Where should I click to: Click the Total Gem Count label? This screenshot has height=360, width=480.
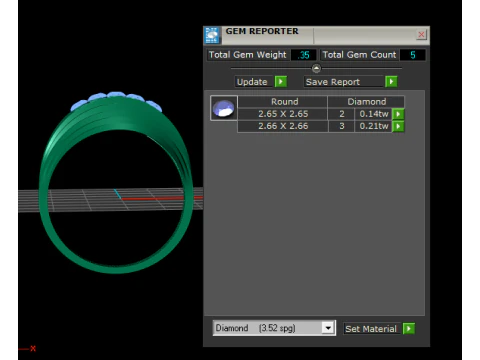(359, 55)
